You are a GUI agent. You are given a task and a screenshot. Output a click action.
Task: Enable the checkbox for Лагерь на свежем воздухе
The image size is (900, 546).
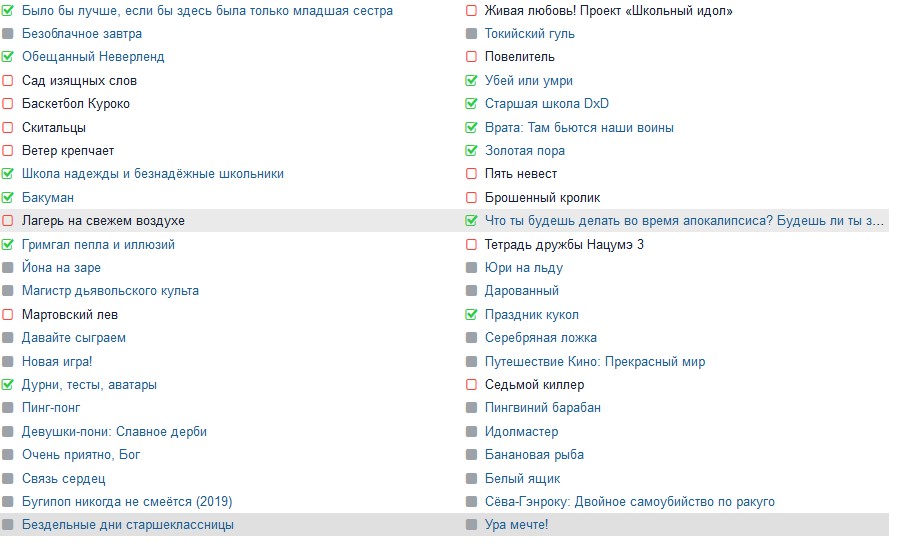click(x=8, y=221)
